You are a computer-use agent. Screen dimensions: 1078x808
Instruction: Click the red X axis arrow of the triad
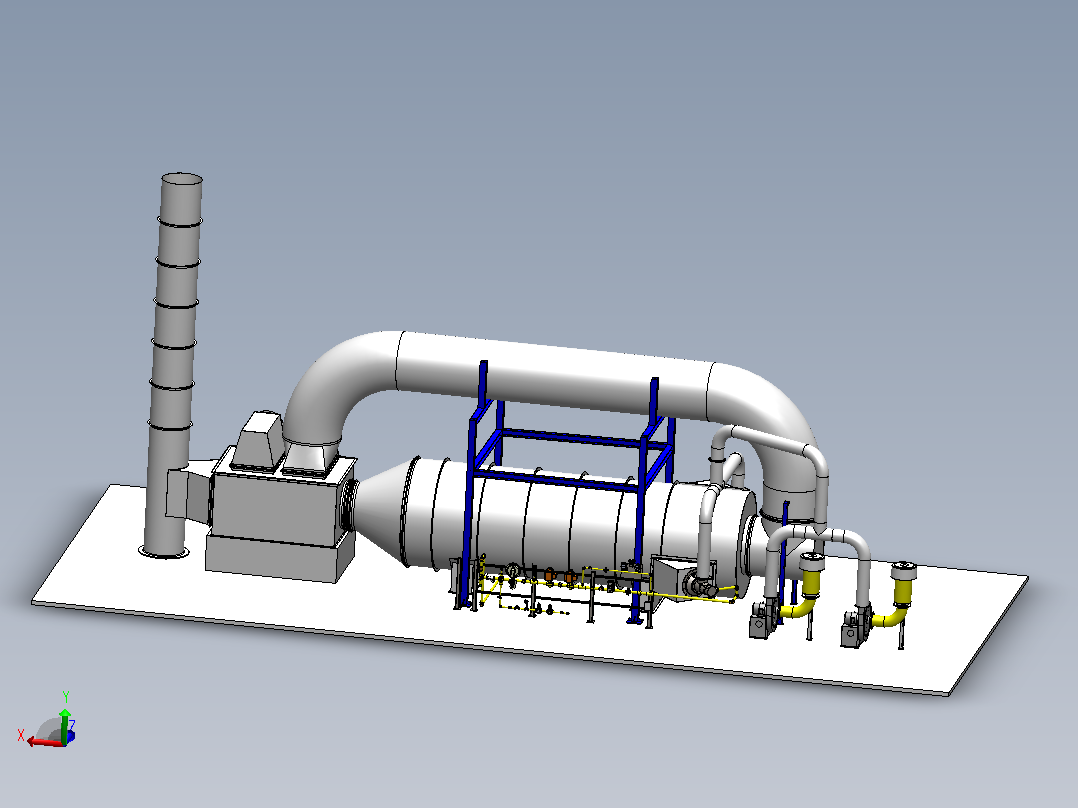43,743
